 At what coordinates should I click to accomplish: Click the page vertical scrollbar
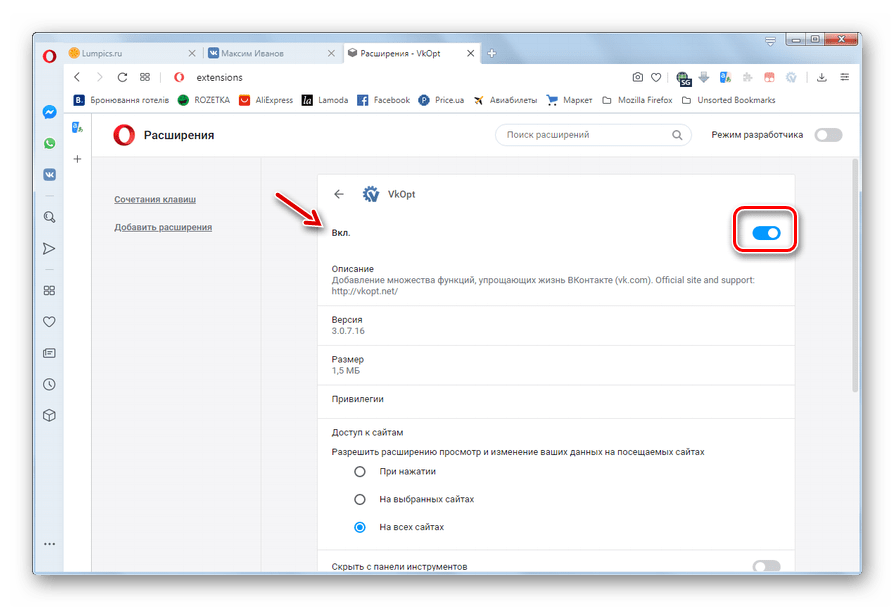[855, 275]
